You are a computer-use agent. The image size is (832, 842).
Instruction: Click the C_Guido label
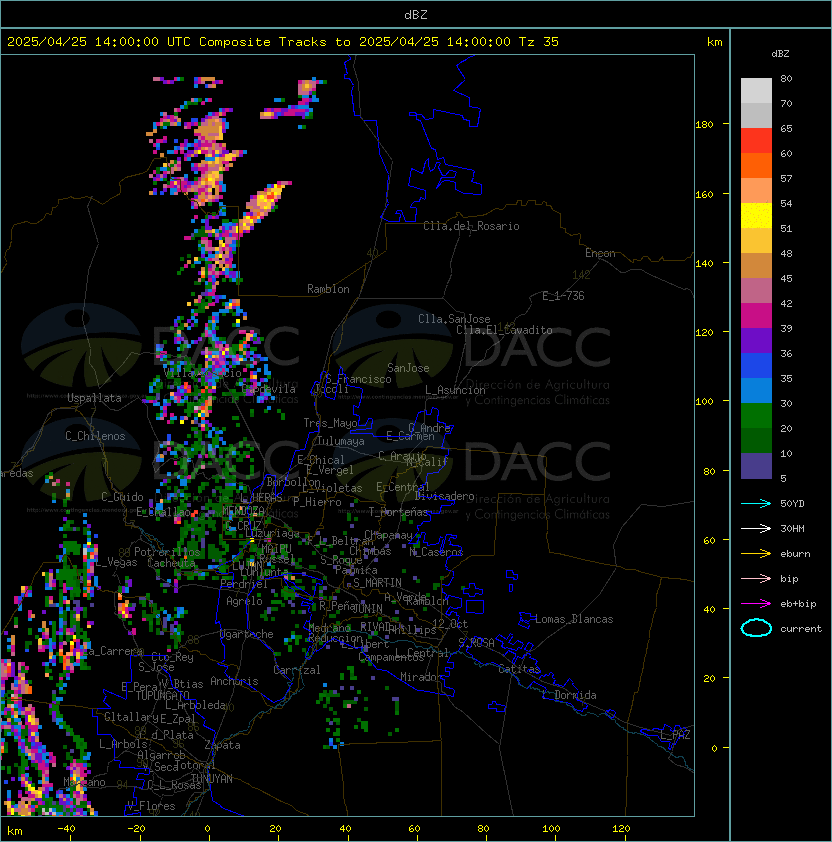point(122,497)
